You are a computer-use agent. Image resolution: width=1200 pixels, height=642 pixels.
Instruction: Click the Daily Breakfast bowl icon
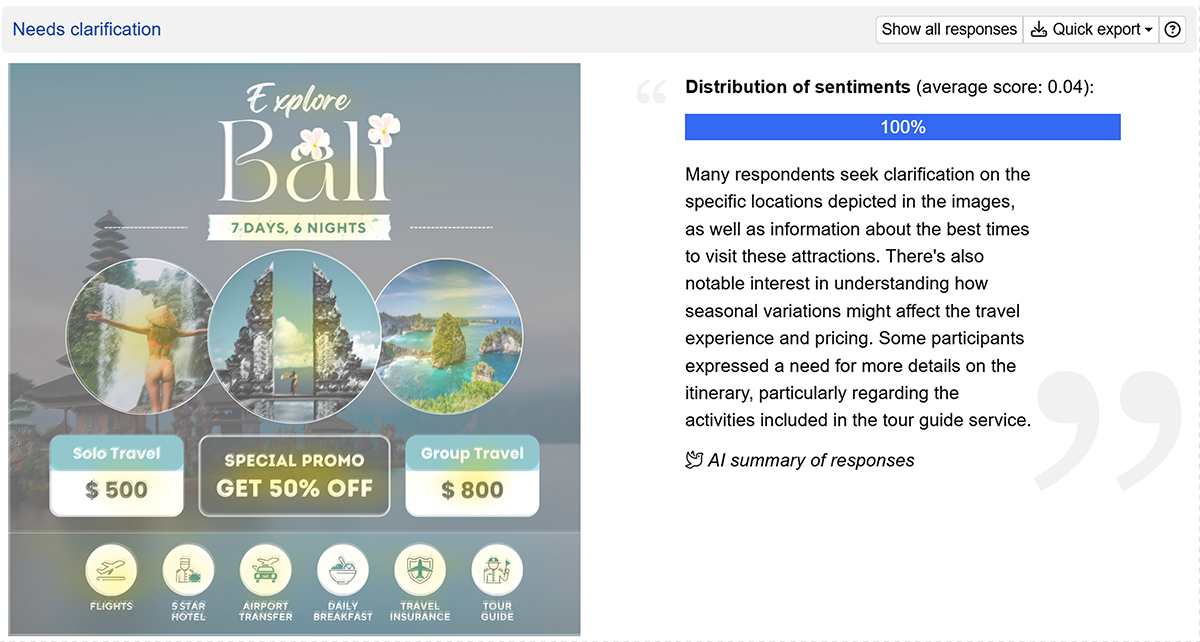click(343, 572)
